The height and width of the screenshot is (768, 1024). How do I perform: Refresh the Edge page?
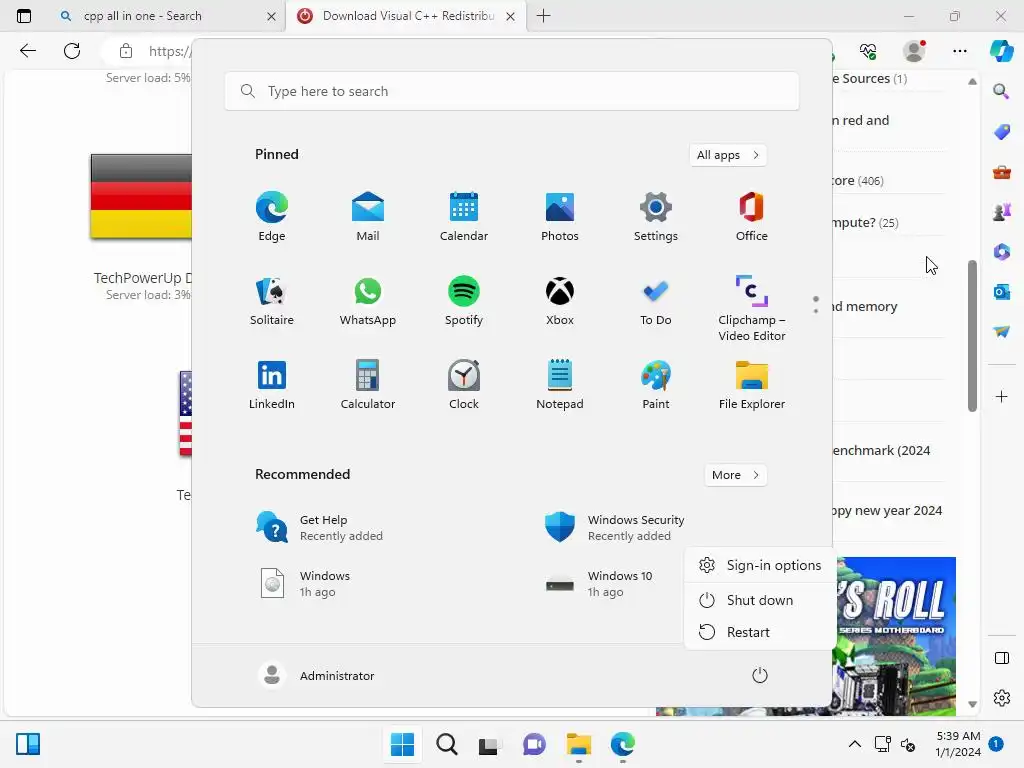[72, 50]
